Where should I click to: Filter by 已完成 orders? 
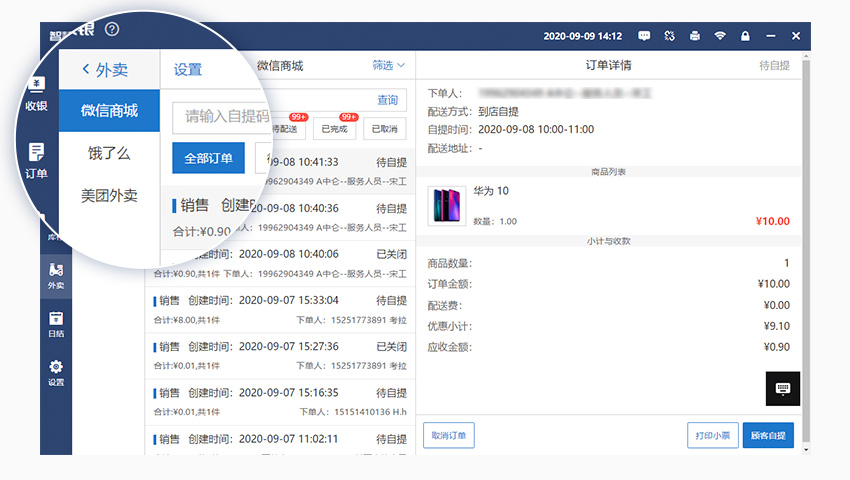tap(334, 129)
